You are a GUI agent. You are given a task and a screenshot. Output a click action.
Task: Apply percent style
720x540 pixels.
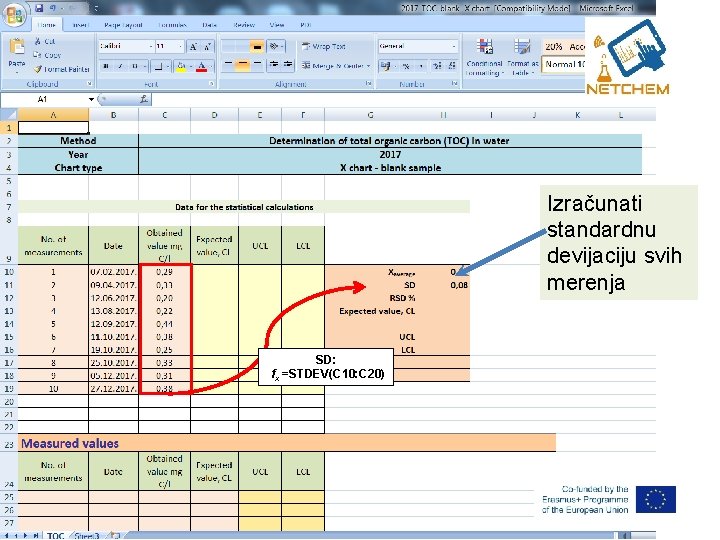(x=406, y=66)
